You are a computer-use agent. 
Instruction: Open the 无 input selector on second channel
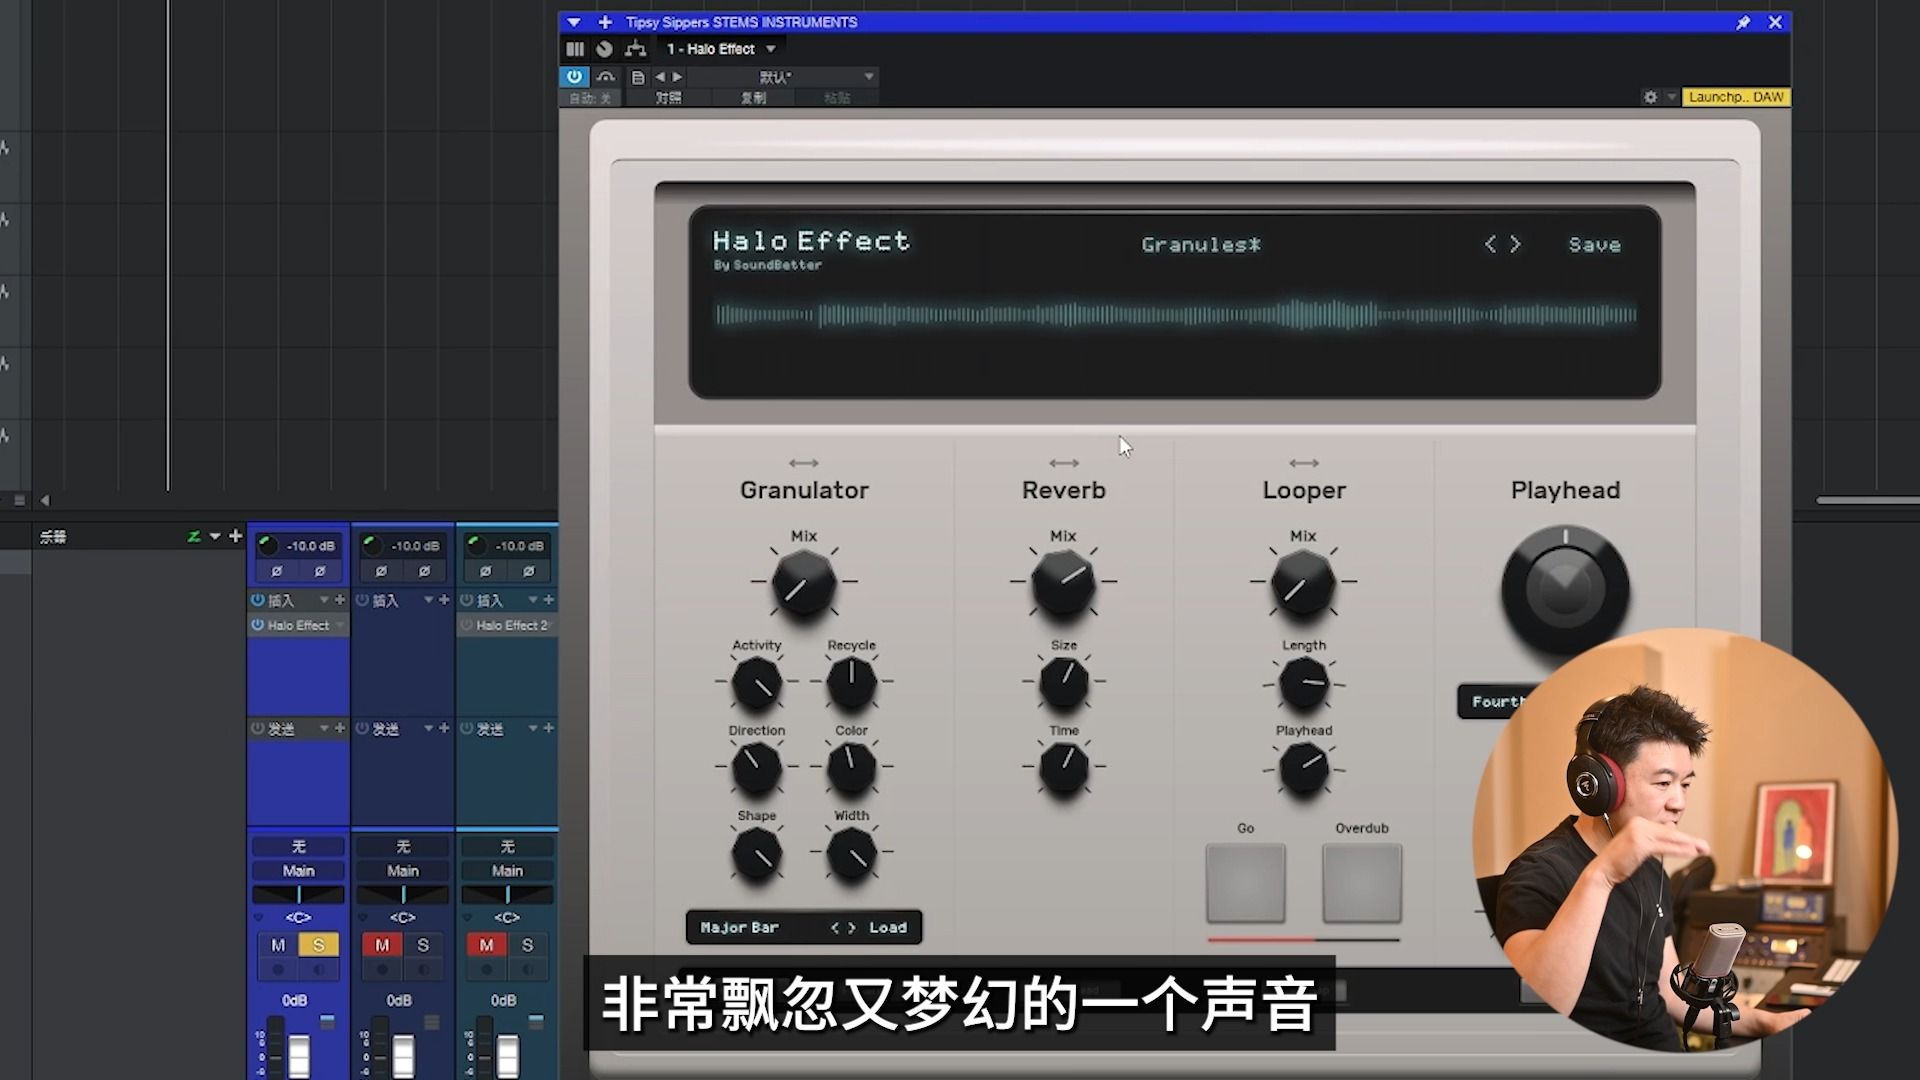pyautogui.click(x=403, y=847)
